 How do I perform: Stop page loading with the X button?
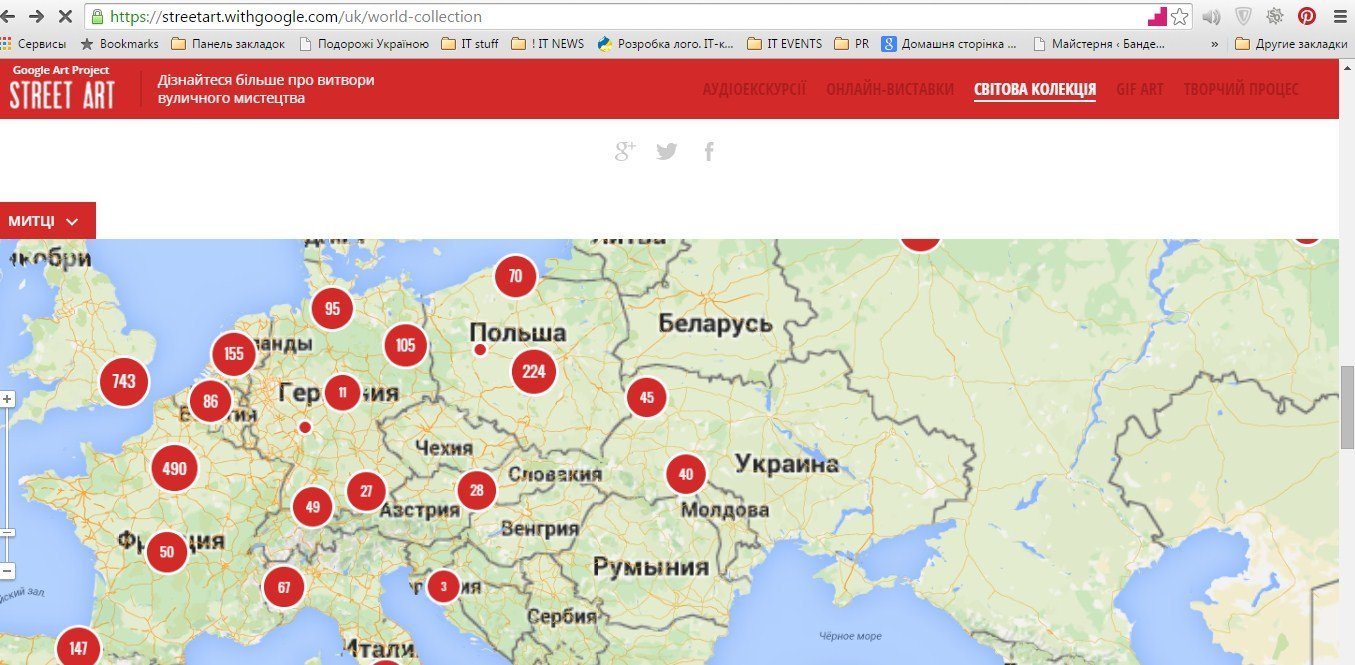(64, 17)
